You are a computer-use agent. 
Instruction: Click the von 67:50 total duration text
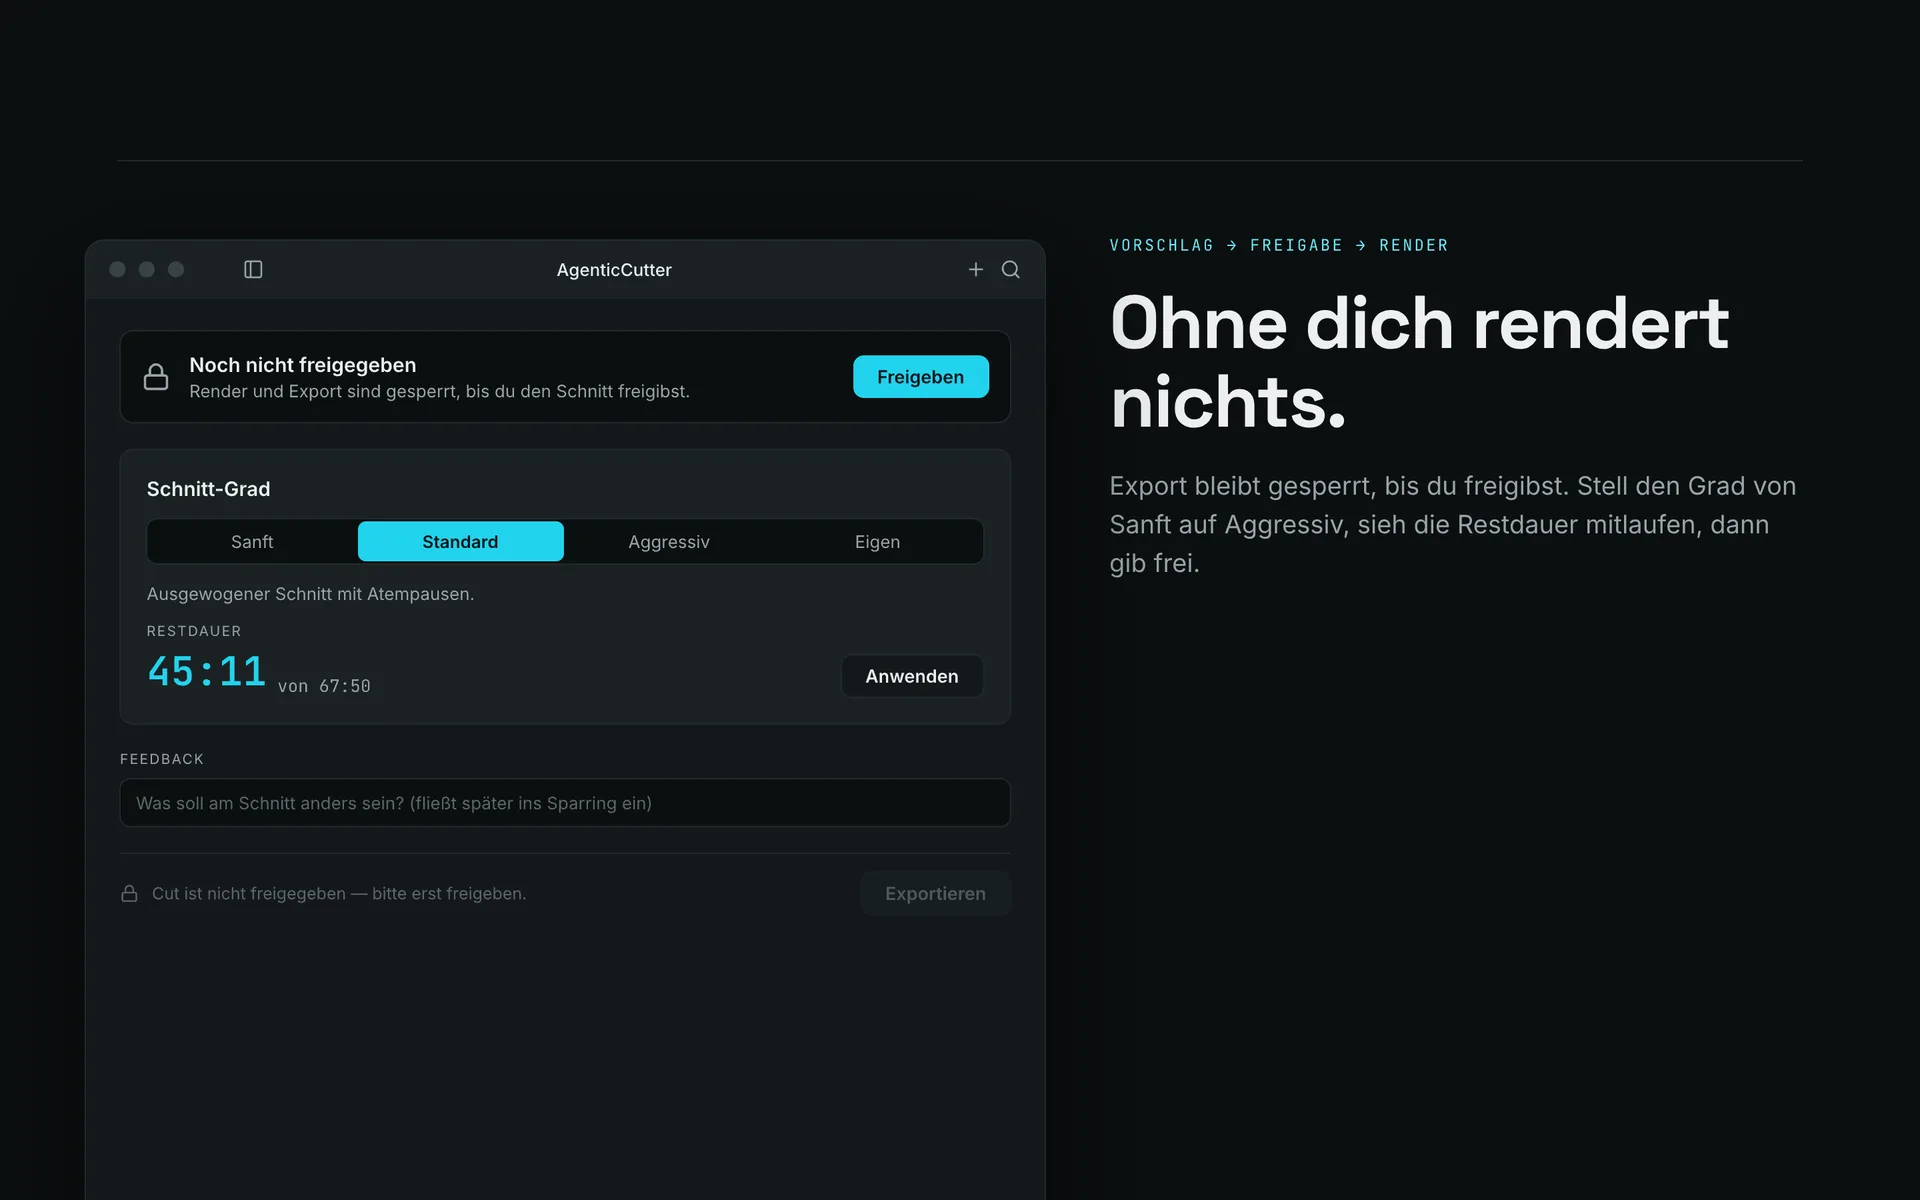[x=324, y=686]
